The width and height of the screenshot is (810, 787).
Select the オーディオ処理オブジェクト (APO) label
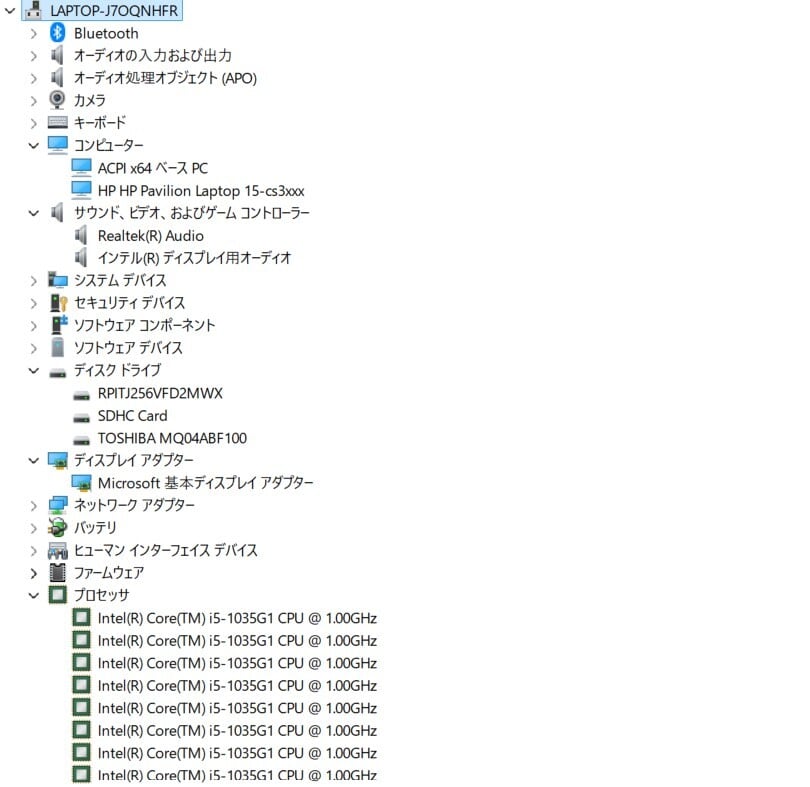(165, 78)
